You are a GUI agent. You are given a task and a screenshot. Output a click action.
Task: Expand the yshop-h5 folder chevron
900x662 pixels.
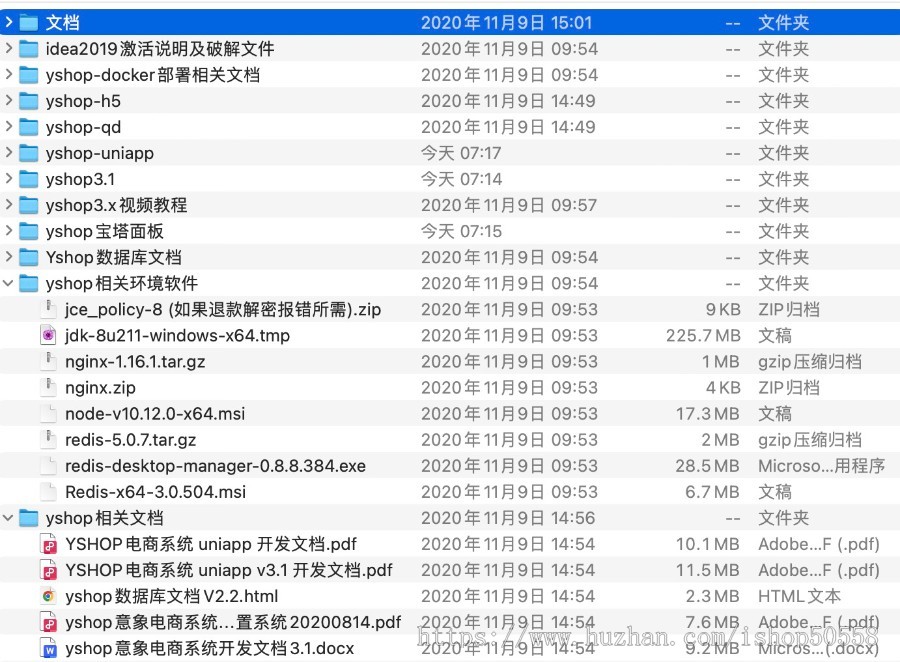click(9, 100)
